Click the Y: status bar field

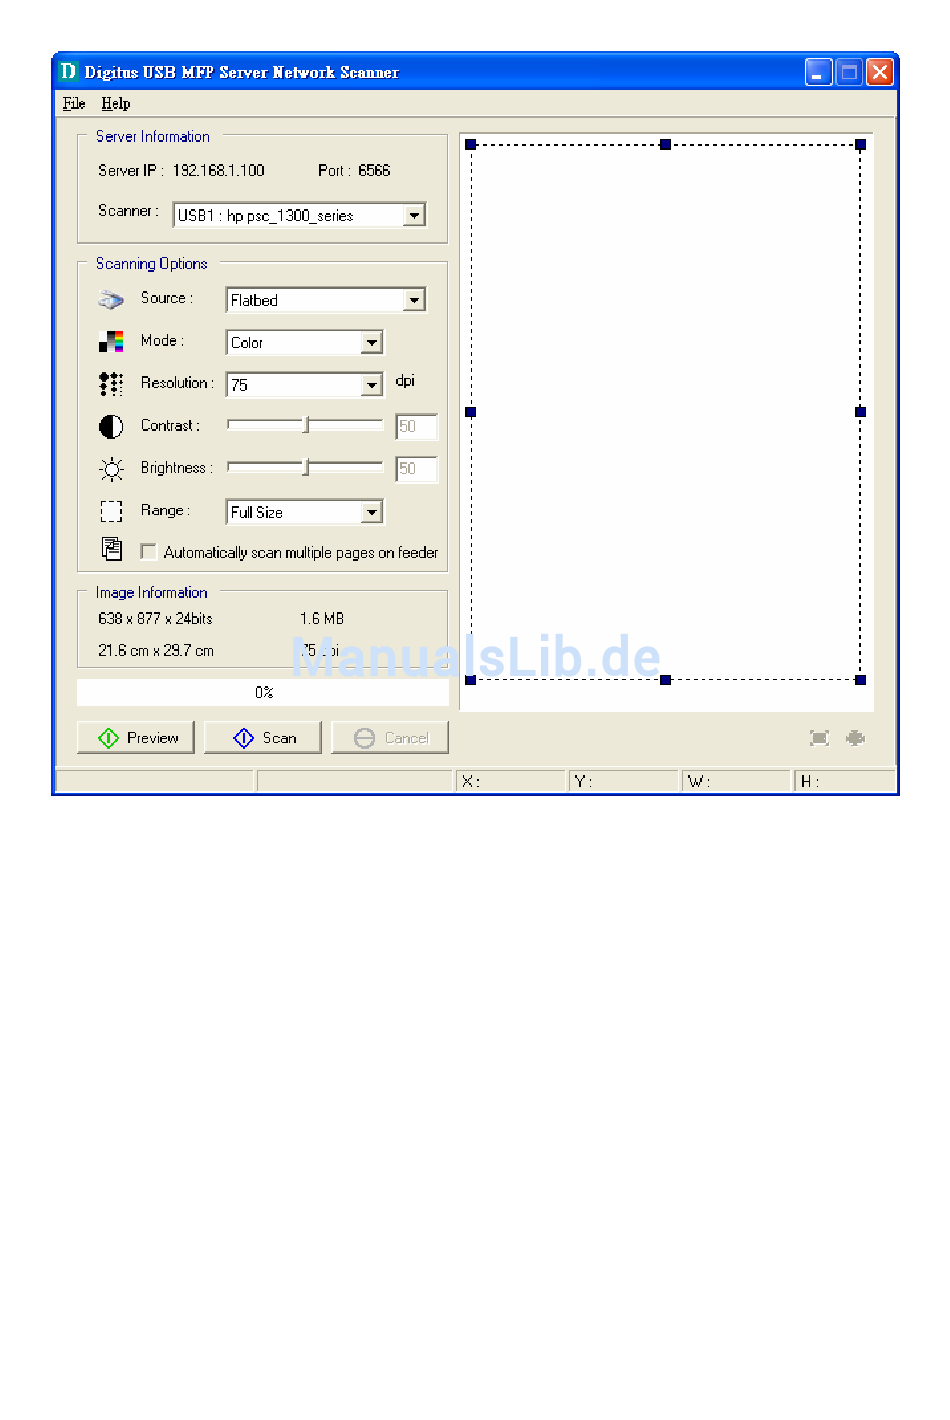(x=624, y=781)
